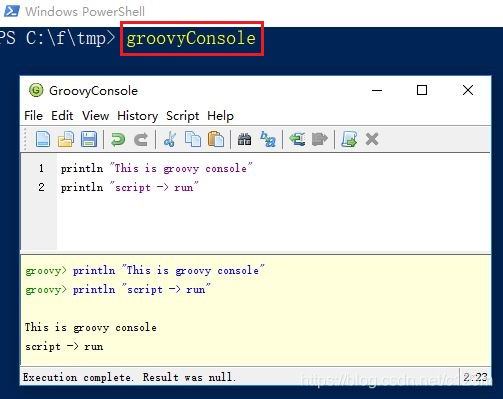Viewport: 503px width, 399px height.
Task: Click the History Next gray arrow icon
Action: (320, 139)
